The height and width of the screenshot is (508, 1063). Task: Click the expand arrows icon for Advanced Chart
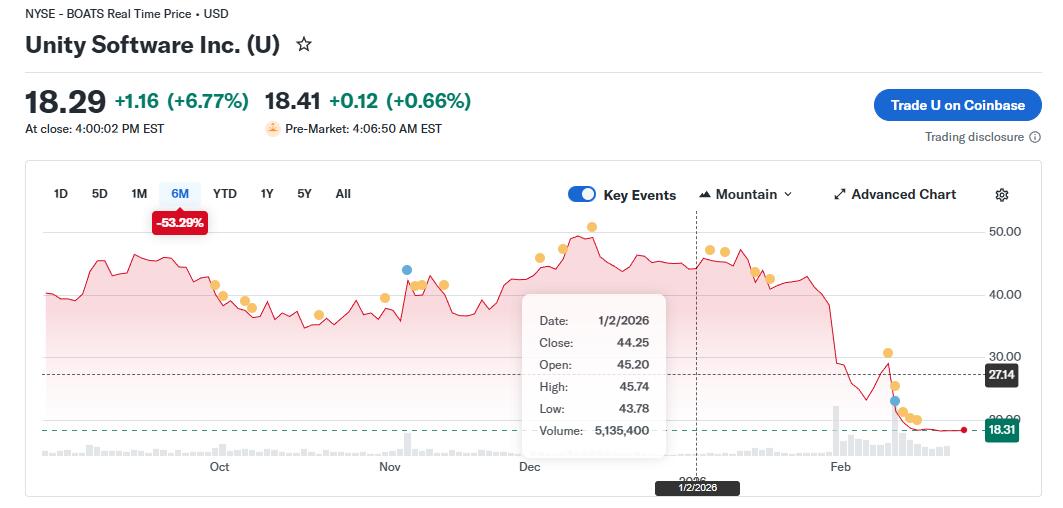coord(840,195)
